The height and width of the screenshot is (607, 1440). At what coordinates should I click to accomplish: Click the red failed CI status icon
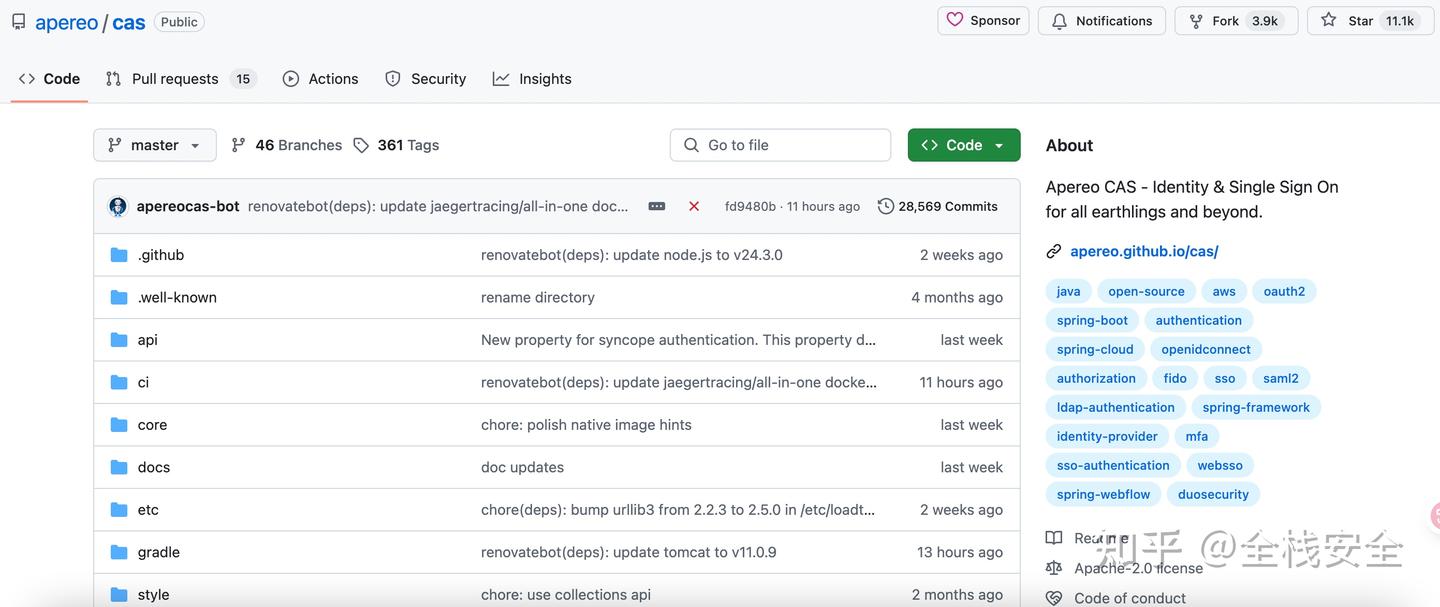tap(694, 206)
